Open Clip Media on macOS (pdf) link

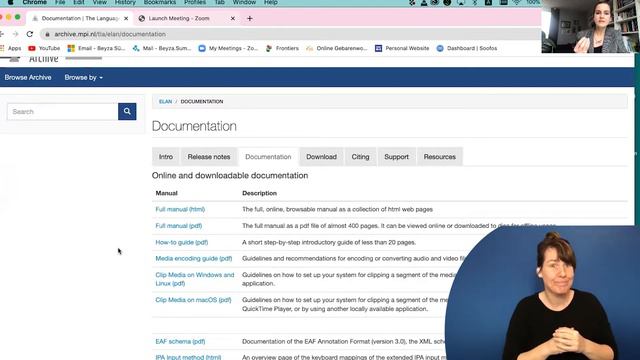coord(193,300)
